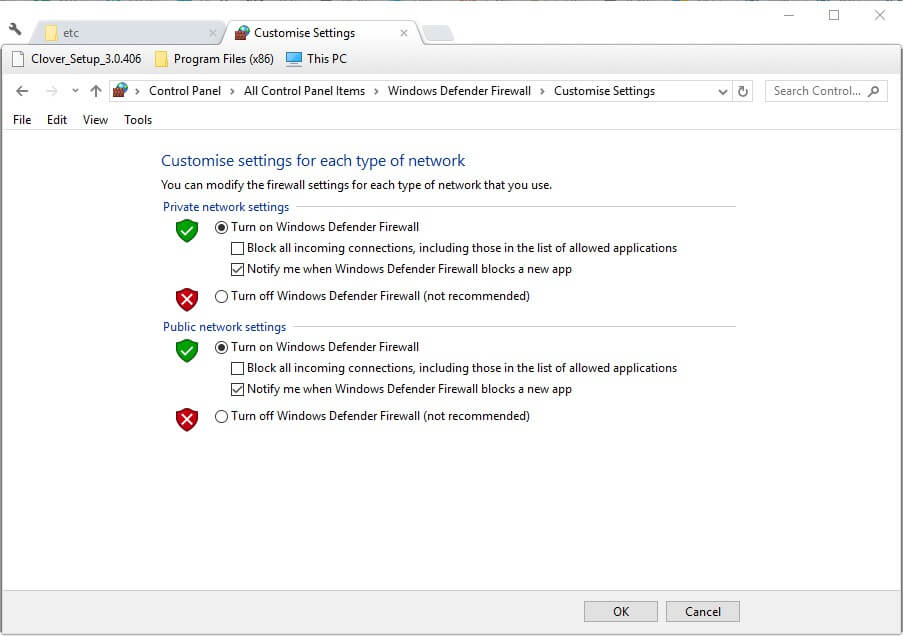Open the recent locations dropdown arrow

point(75,91)
